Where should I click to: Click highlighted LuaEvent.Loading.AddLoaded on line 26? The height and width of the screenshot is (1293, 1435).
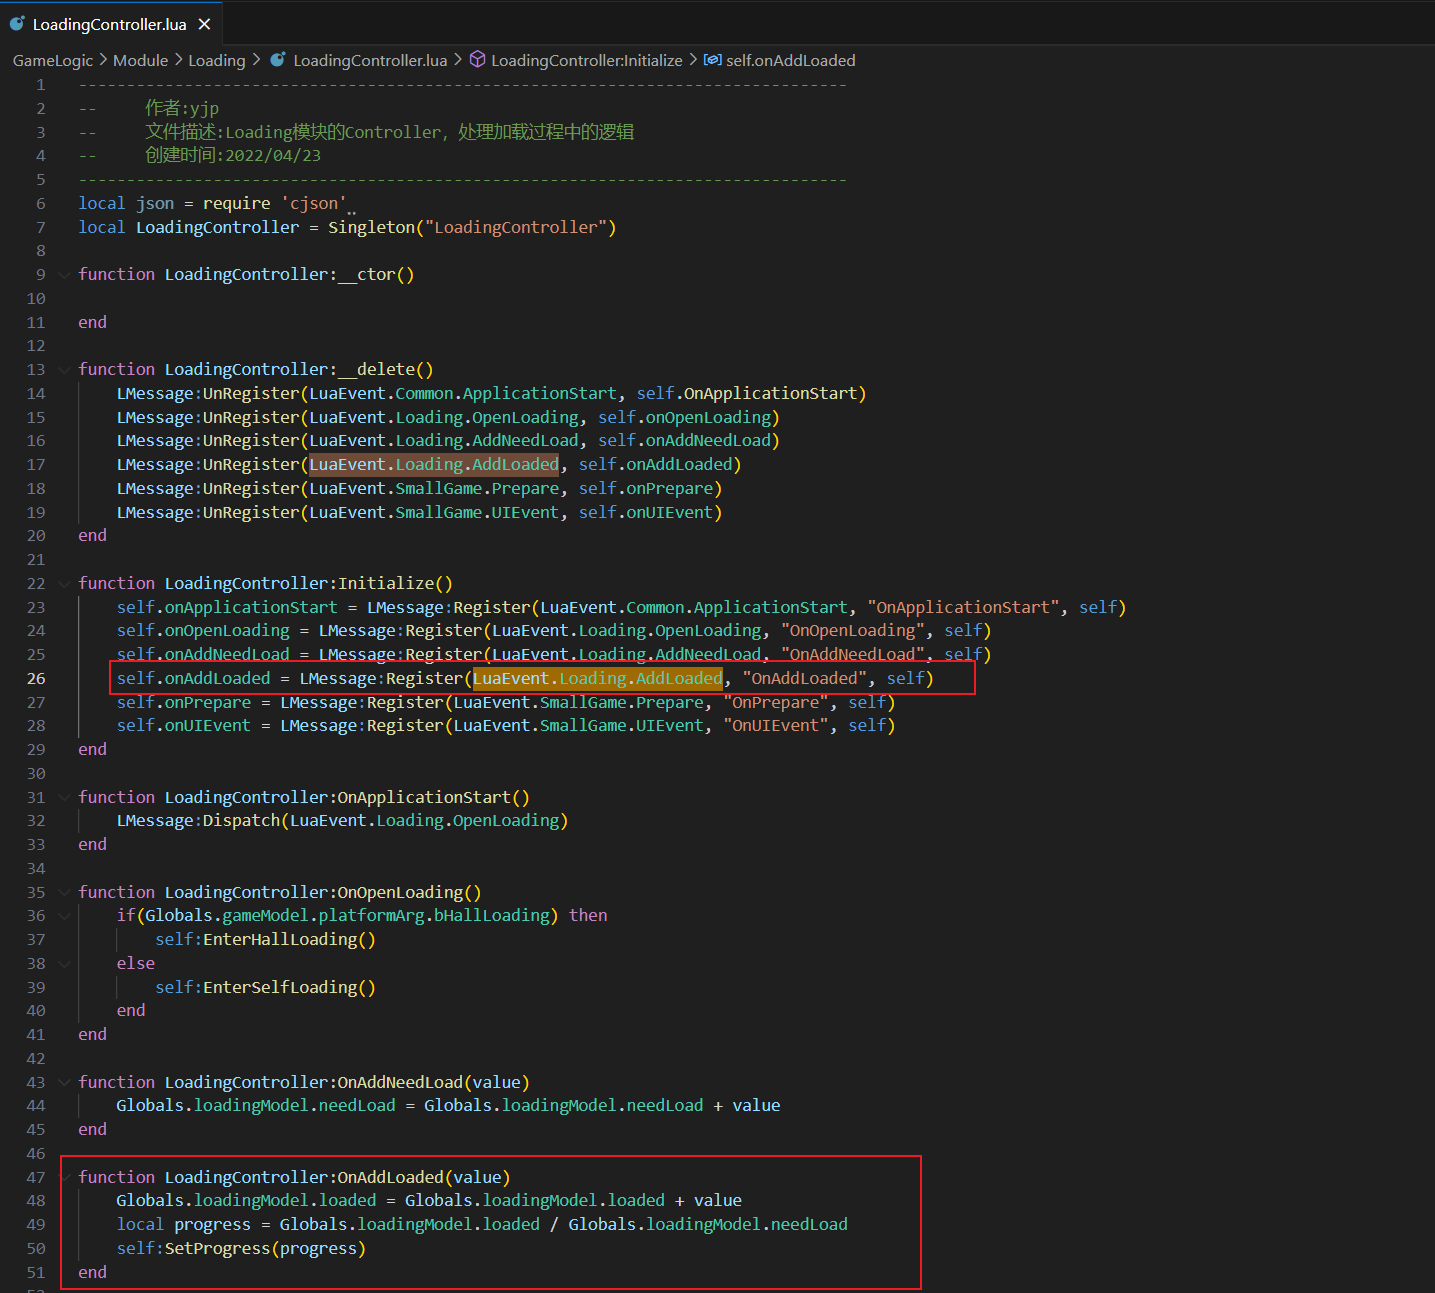coord(598,678)
